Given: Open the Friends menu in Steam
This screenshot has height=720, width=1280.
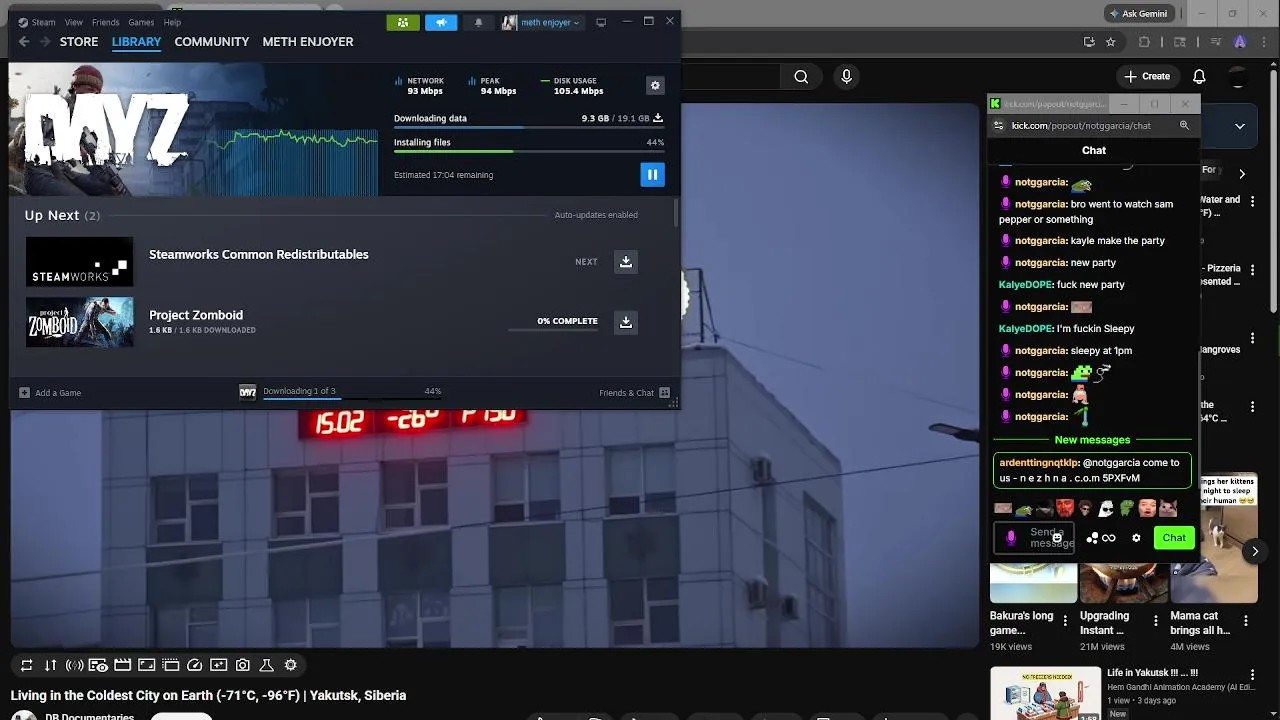Looking at the screenshot, I should [x=105, y=22].
